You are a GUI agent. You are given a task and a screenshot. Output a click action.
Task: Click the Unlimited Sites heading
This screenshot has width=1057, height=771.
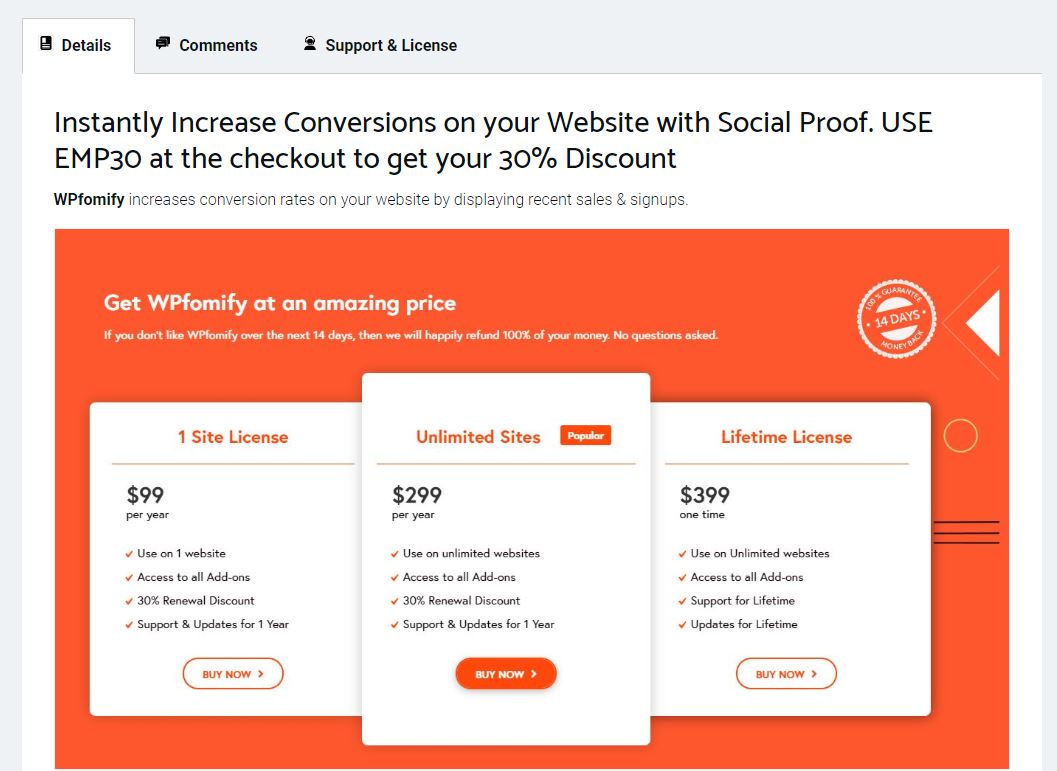478,437
